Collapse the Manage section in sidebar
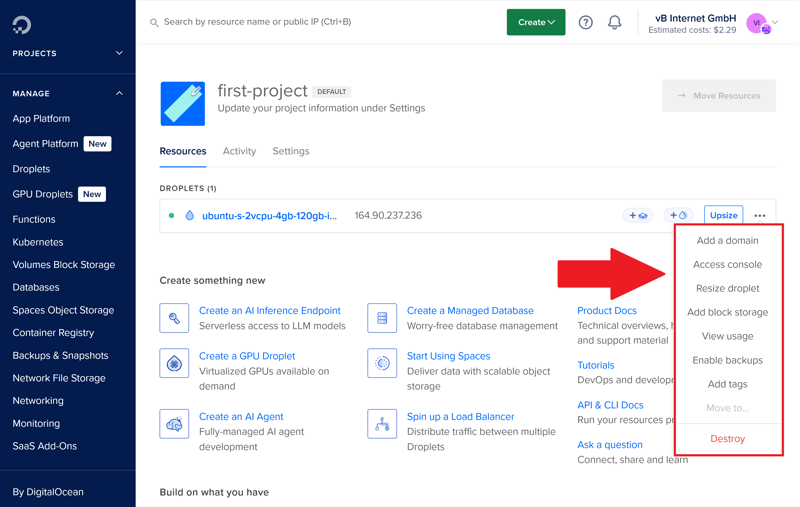The image size is (800, 507). 119,94
